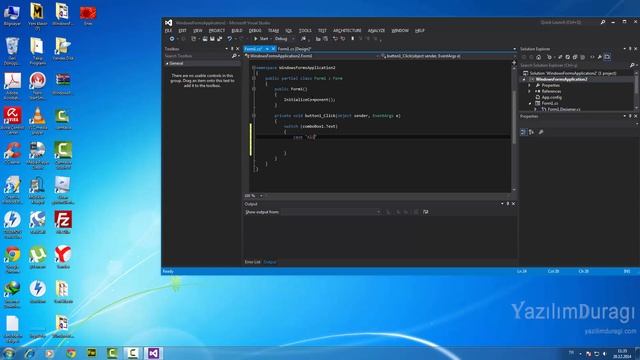
Task: Select the Solution 'WindowsFormsApplication2' node
Action: tap(569, 73)
